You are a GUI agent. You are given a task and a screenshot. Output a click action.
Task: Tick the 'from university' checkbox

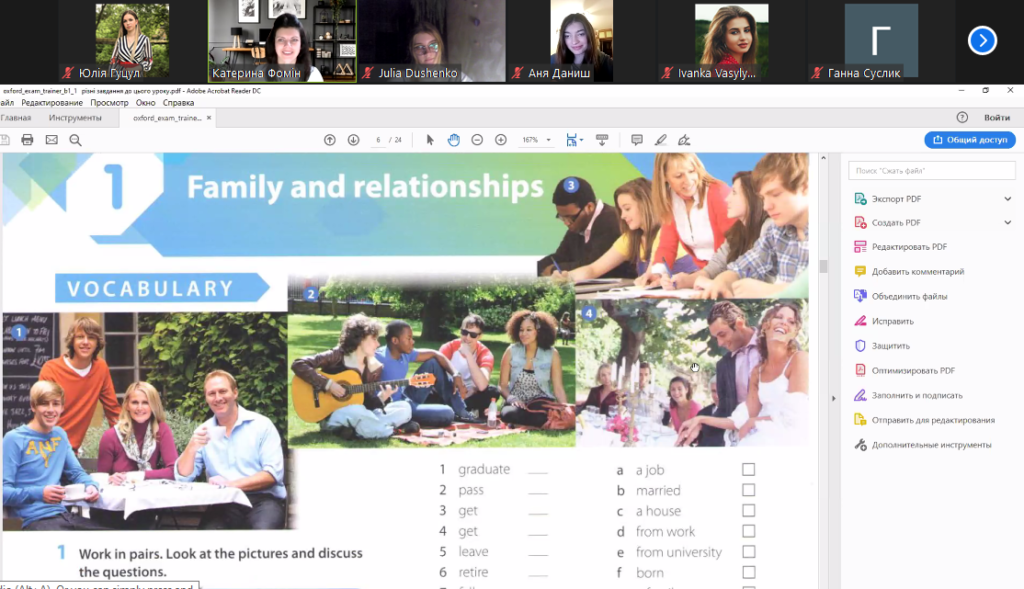pos(748,552)
